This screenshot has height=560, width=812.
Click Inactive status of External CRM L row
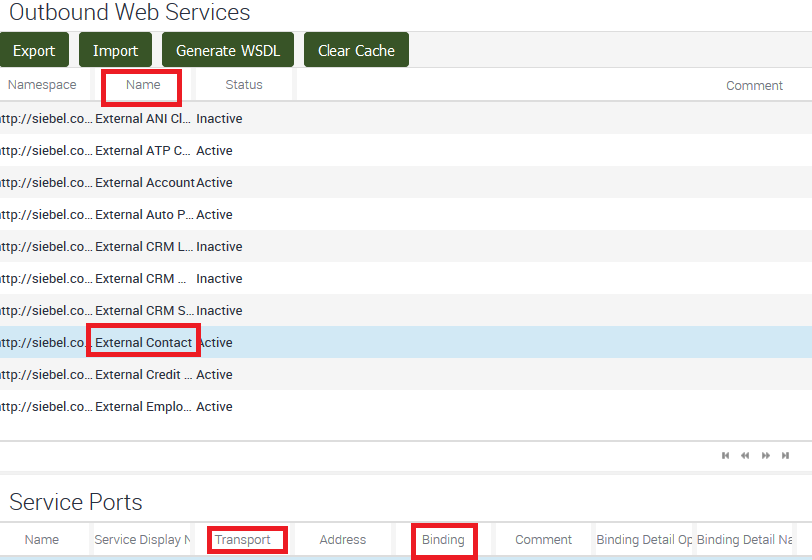coord(219,247)
